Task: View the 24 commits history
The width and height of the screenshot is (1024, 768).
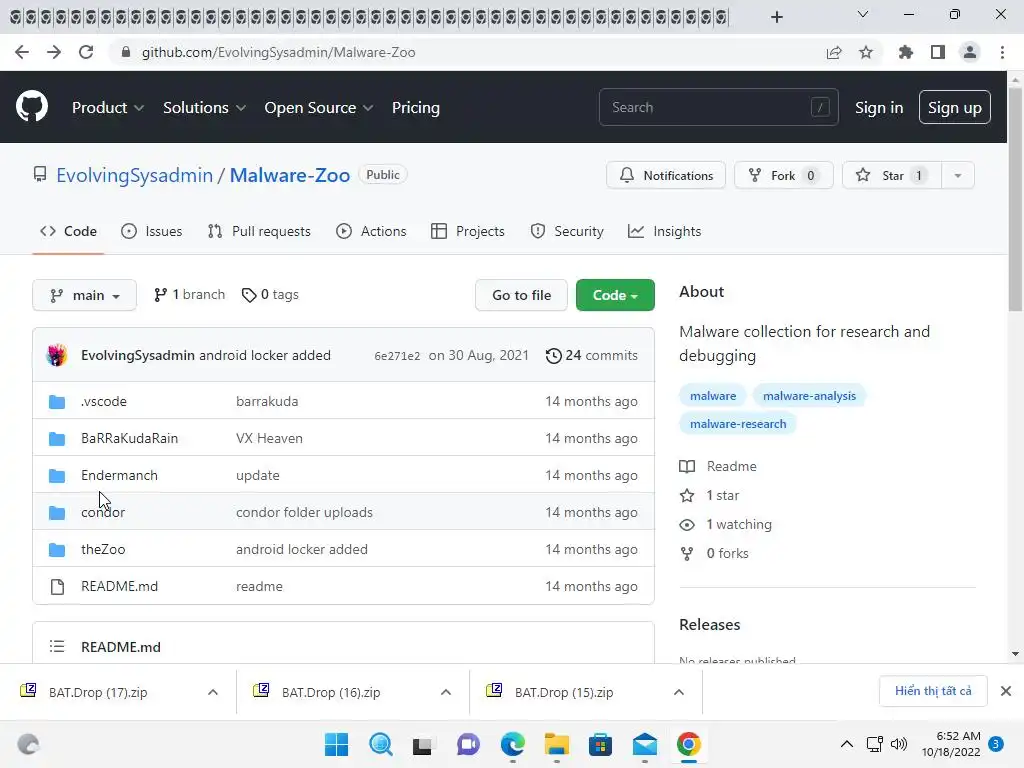Action: pos(592,355)
